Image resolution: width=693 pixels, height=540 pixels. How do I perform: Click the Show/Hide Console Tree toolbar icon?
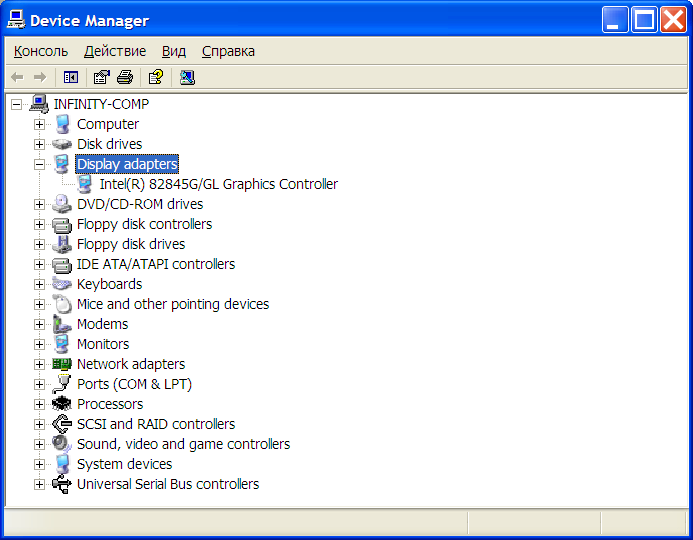tap(71, 77)
